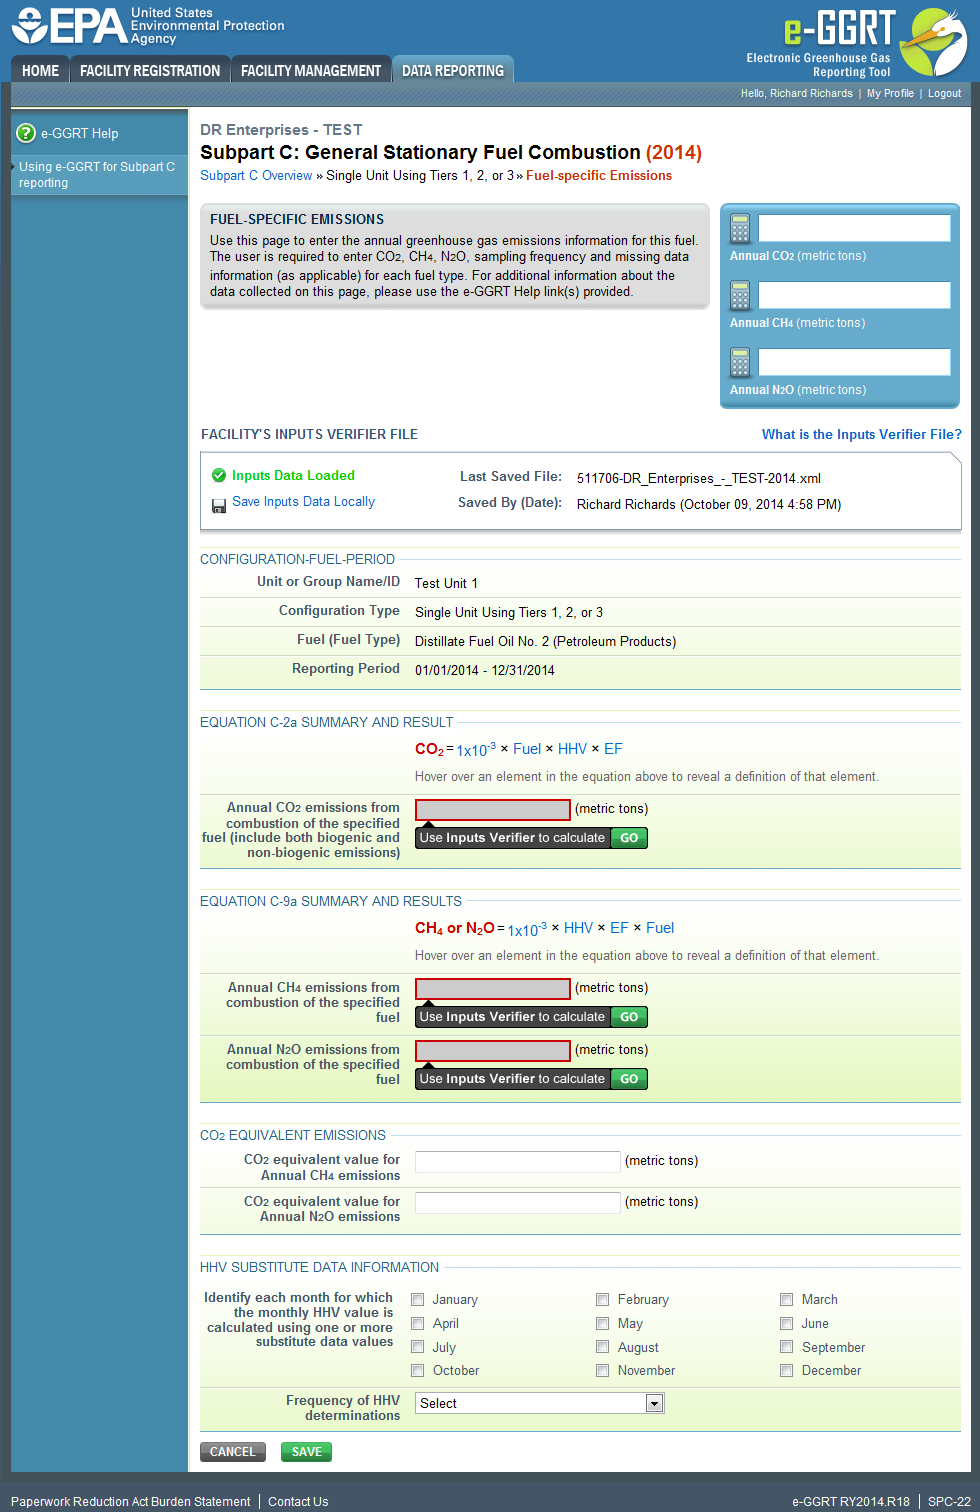Screen dimensions: 980x1512
Task: Tick the December checkbox
Action: click(x=787, y=1371)
